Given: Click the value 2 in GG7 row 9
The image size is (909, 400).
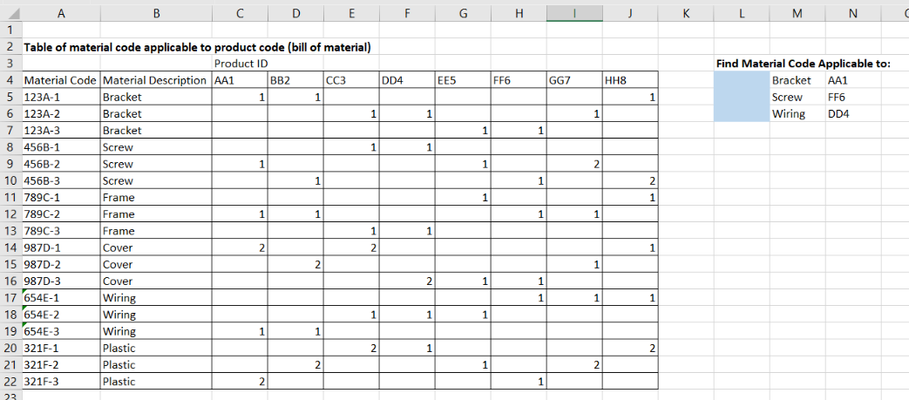Looking at the screenshot, I should pyautogui.click(x=574, y=164).
